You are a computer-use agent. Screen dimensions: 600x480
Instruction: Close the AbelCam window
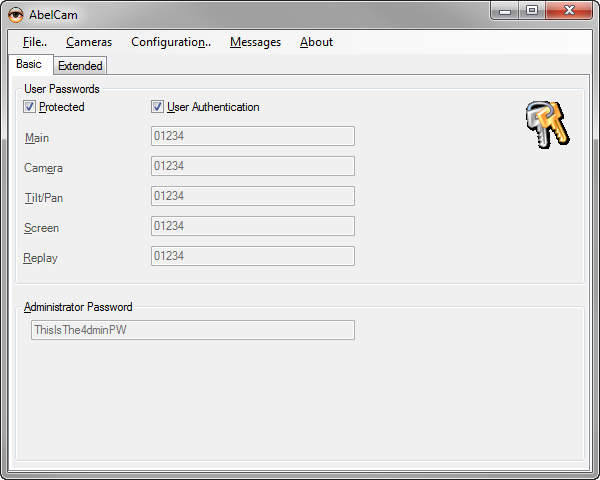(569, 11)
